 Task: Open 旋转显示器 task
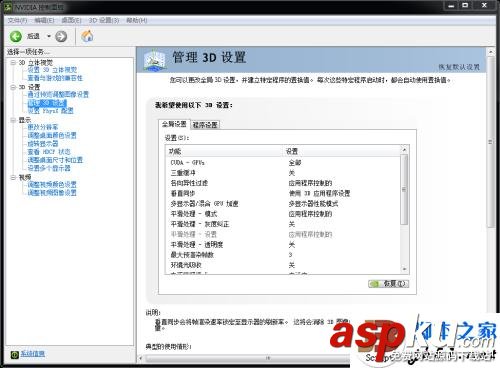pos(43,144)
